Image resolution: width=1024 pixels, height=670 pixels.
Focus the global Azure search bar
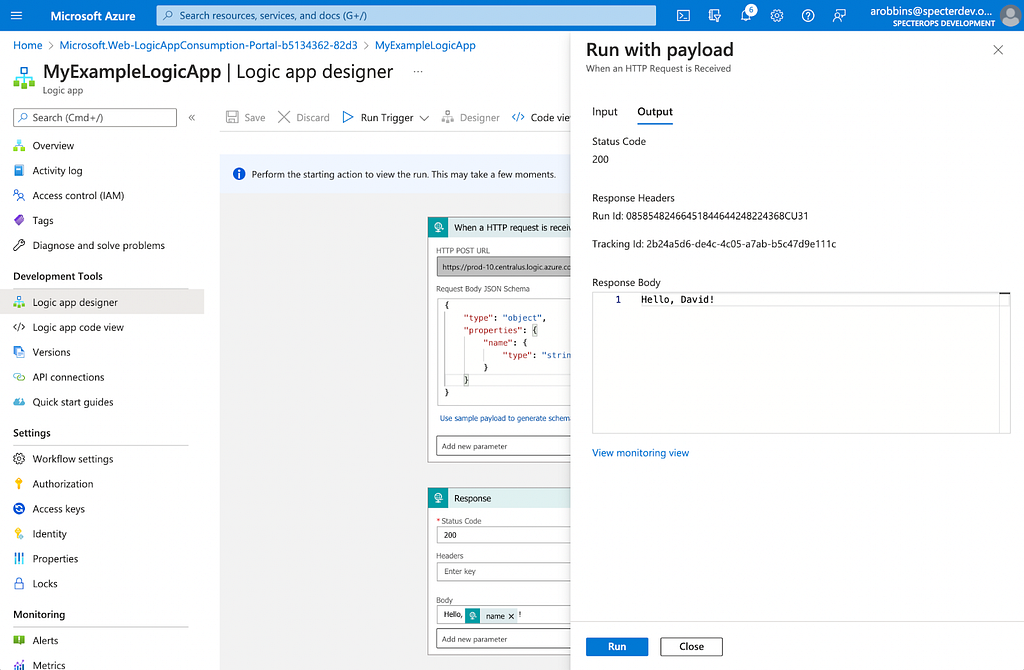(x=406, y=16)
